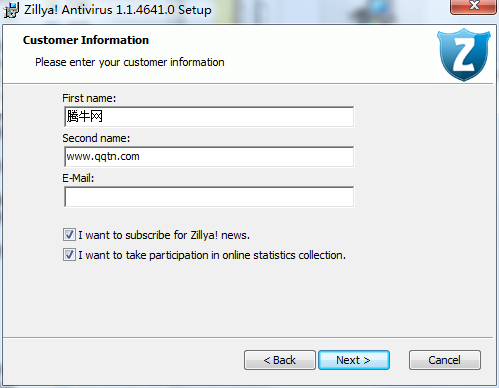This screenshot has height=388, width=499.
Task: Focus the First name input field
Action: point(209,117)
